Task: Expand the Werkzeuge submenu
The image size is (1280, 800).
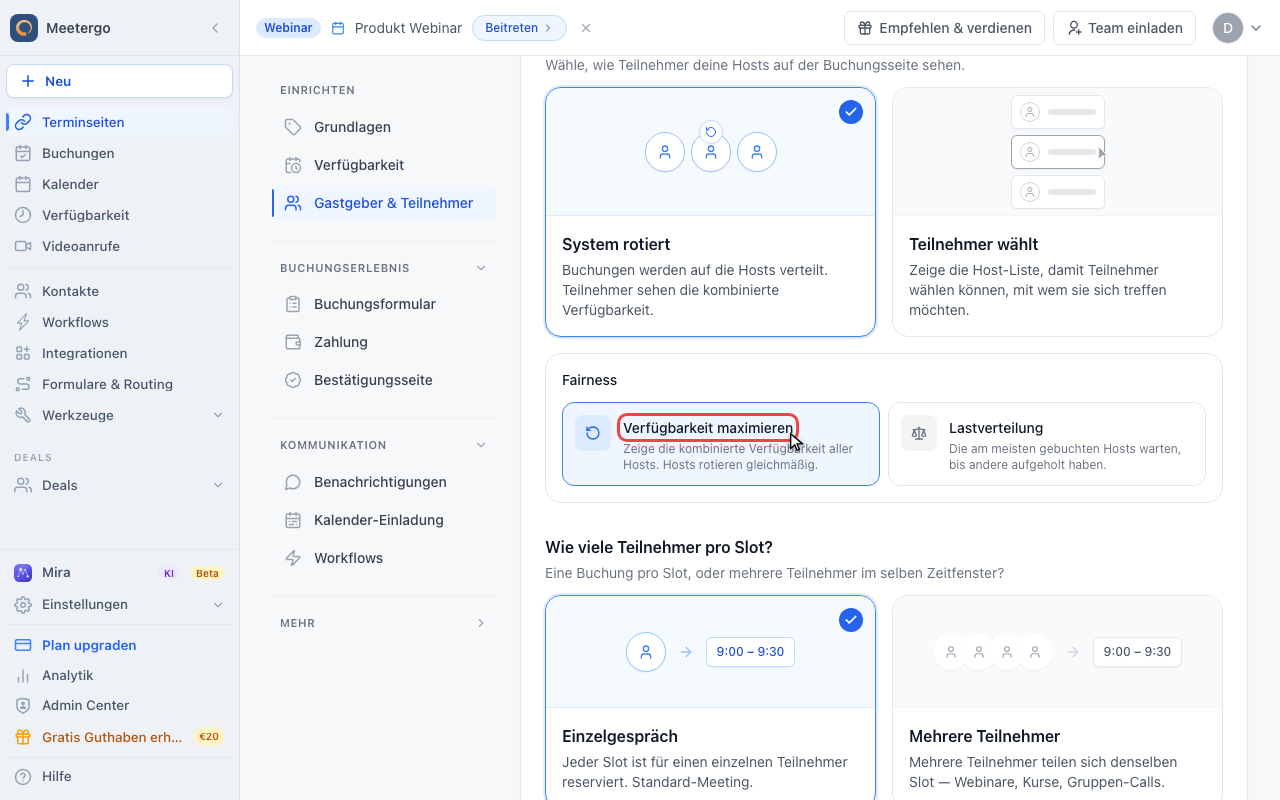Action: click(218, 415)
